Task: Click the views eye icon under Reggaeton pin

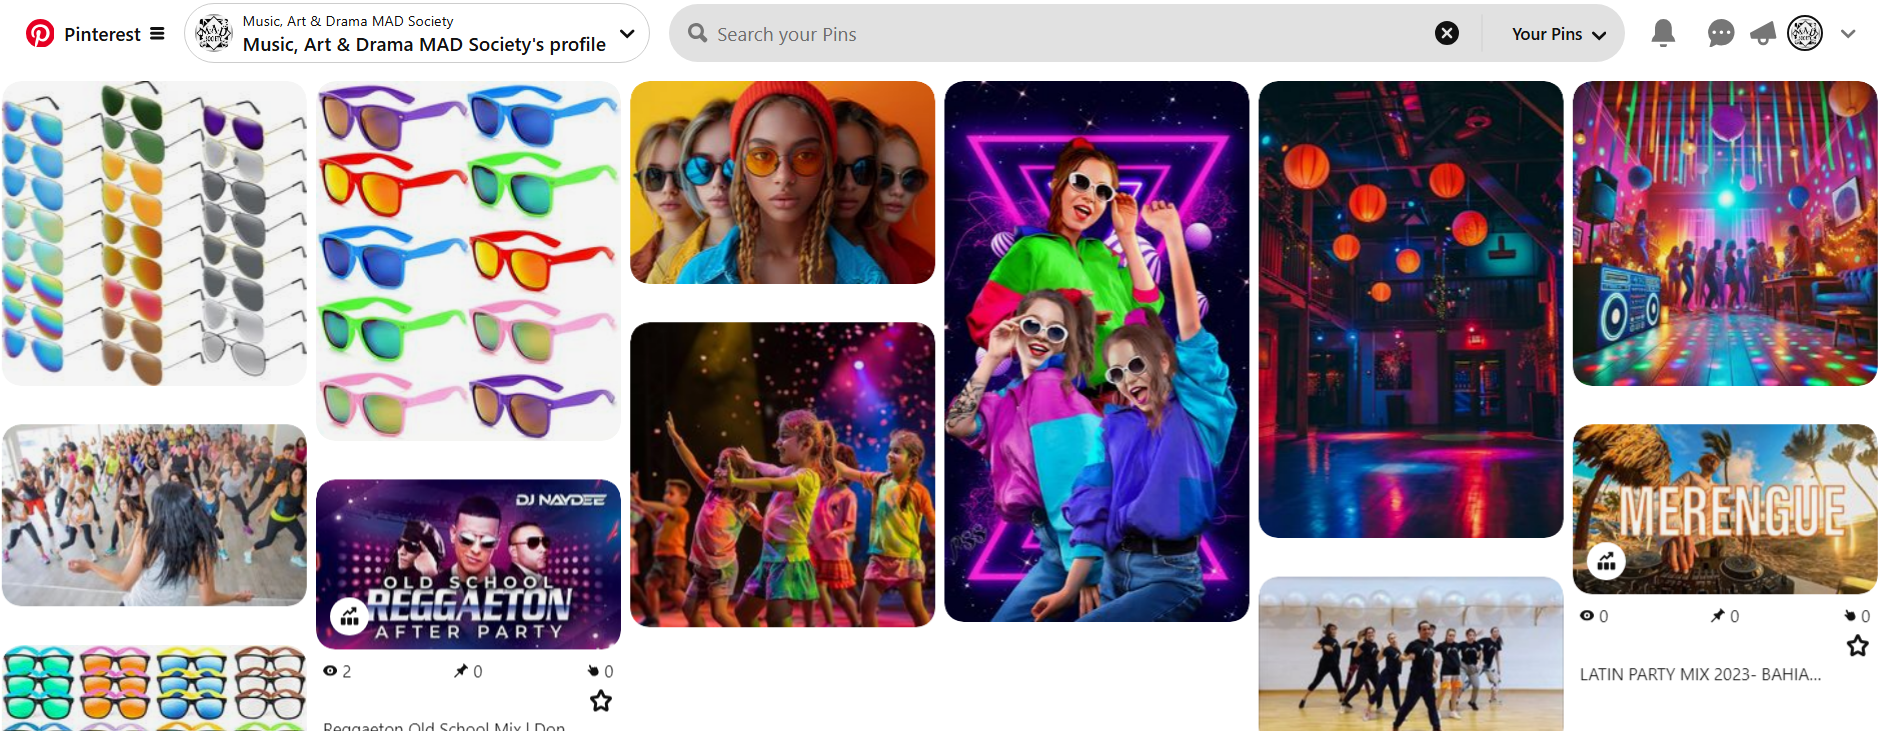Action: coord(330,671)
